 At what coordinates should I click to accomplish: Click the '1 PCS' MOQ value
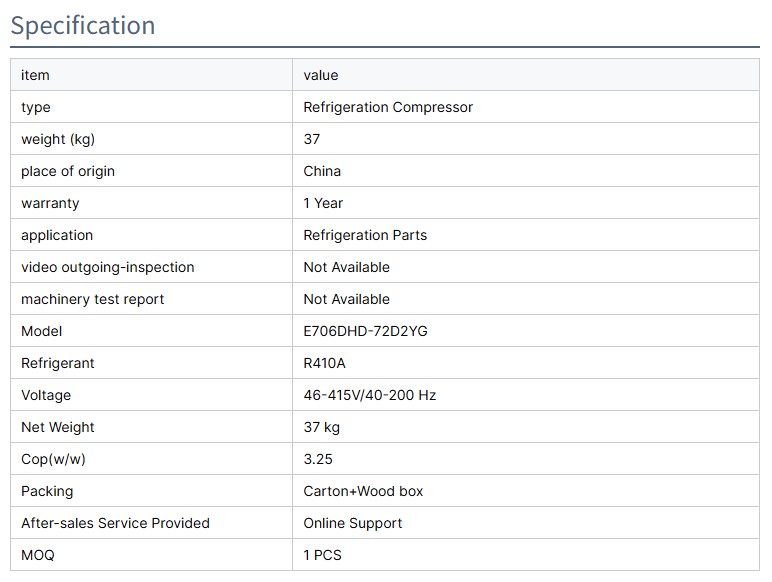(323, 555)
